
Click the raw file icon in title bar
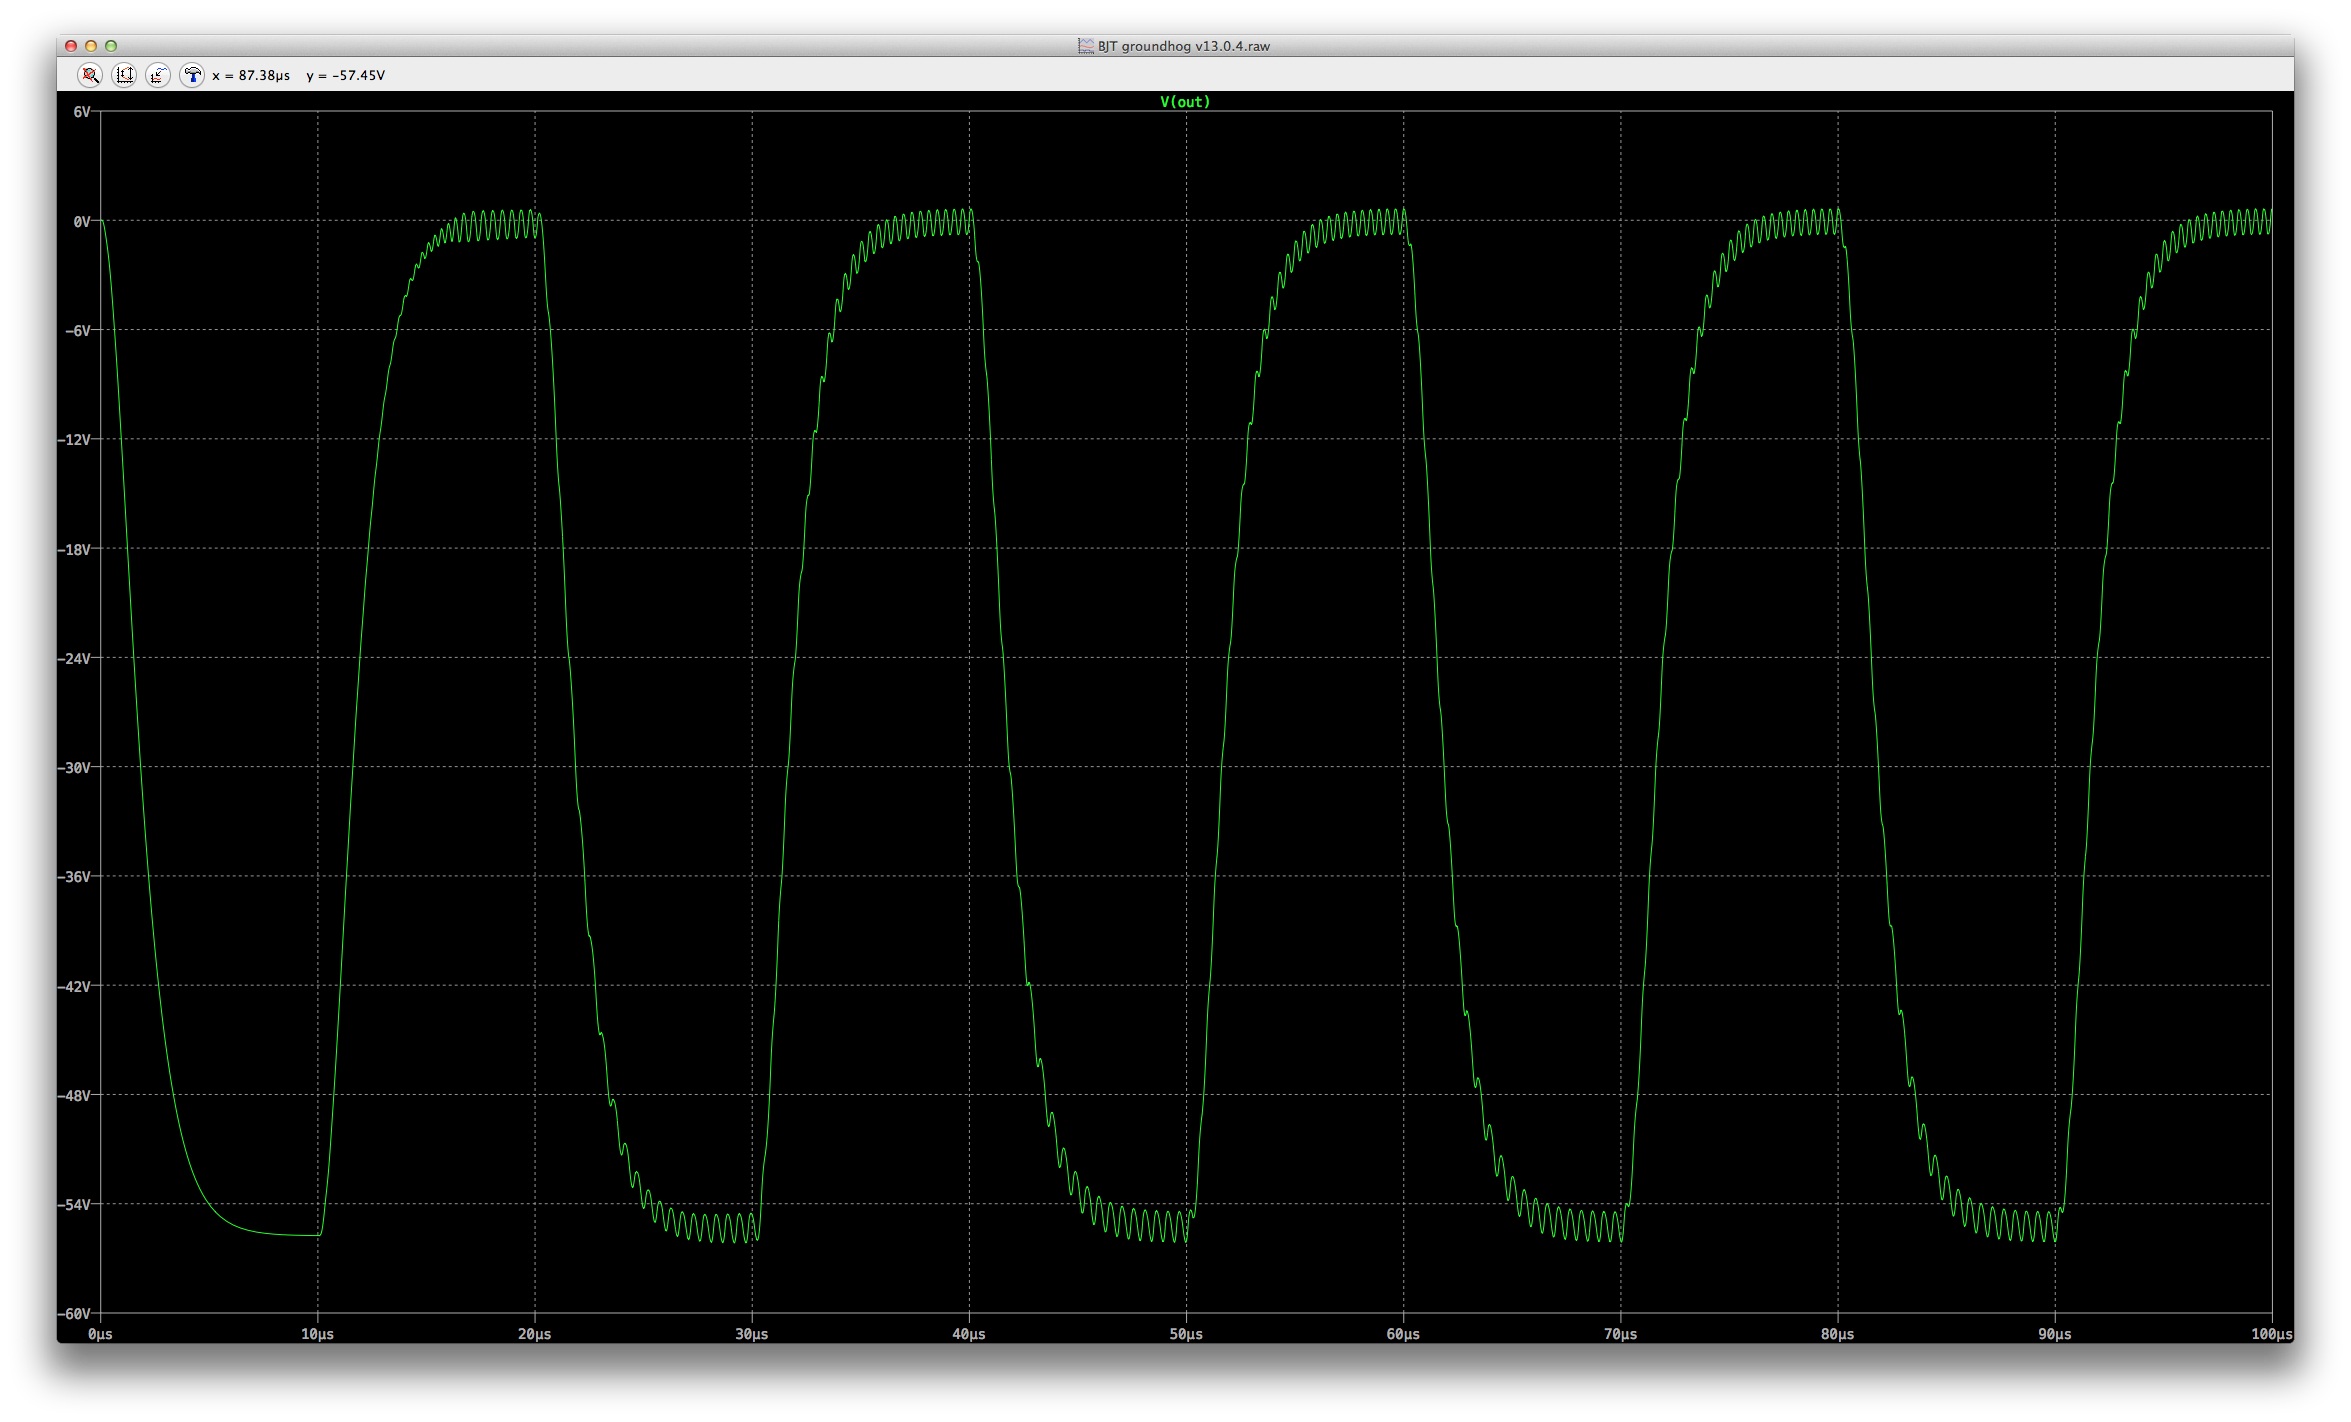pos(1085,46)
